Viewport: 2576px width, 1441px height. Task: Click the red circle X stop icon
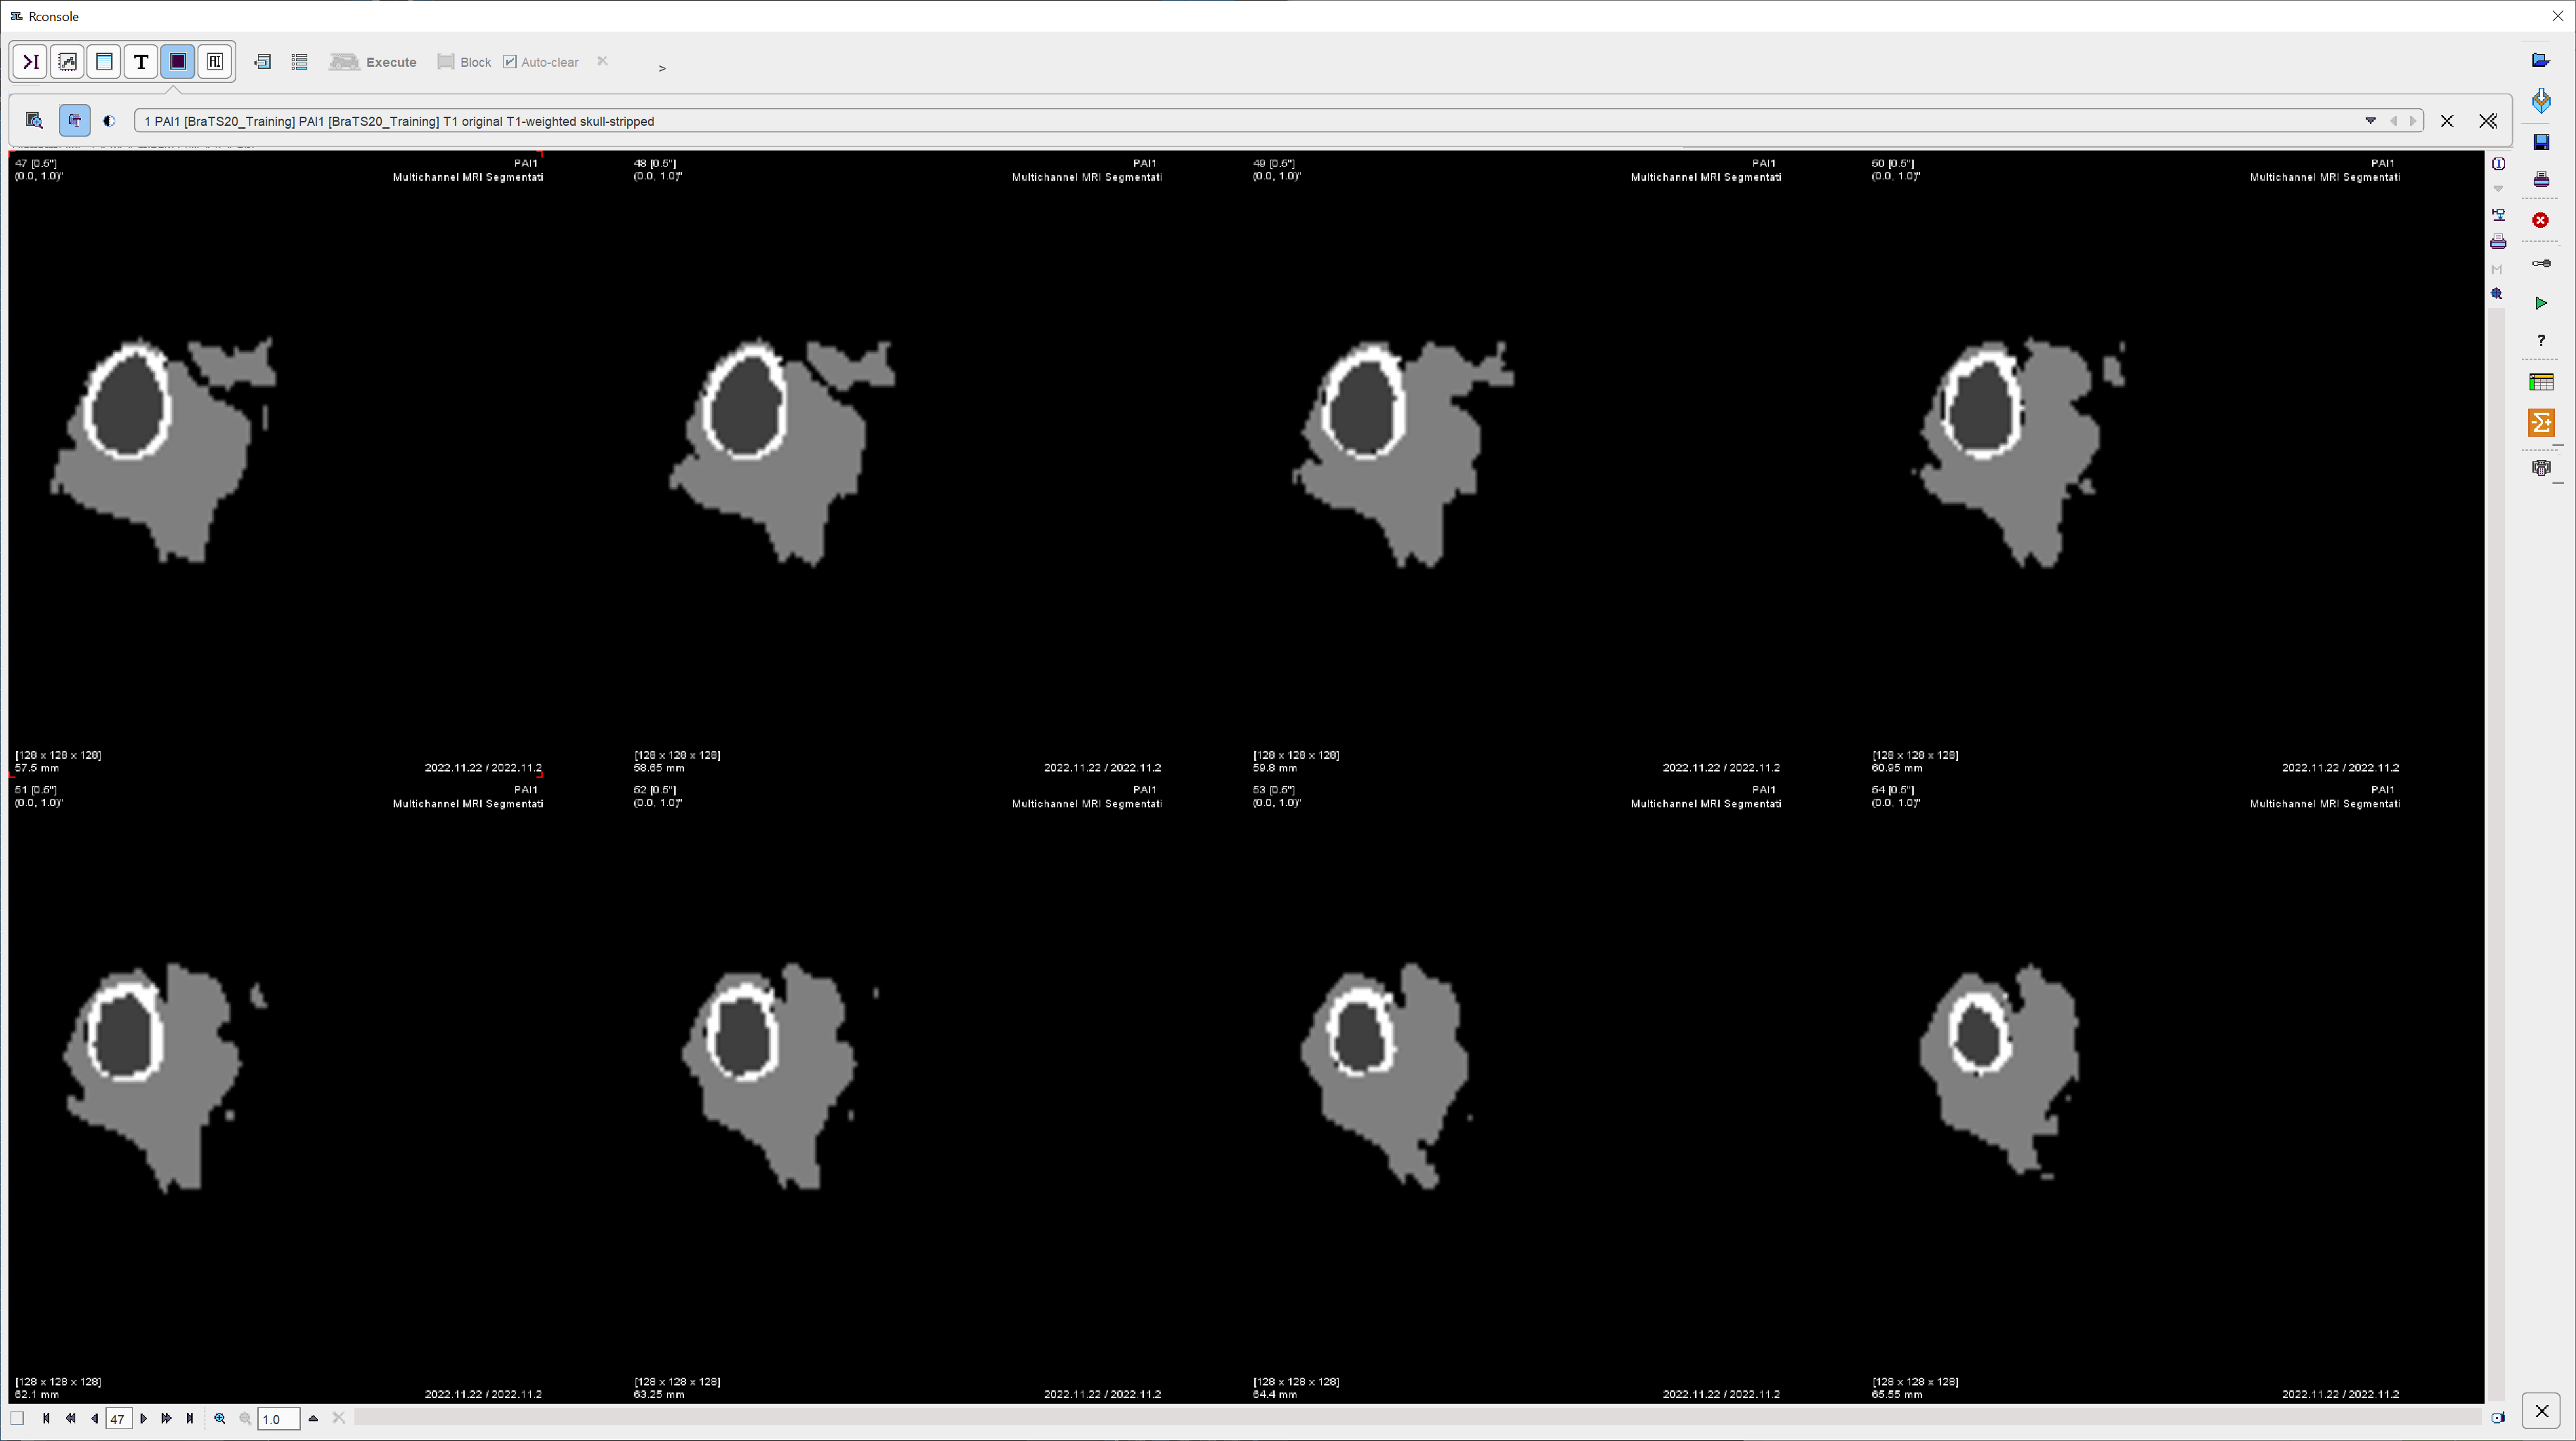(x=2541, y=220)
